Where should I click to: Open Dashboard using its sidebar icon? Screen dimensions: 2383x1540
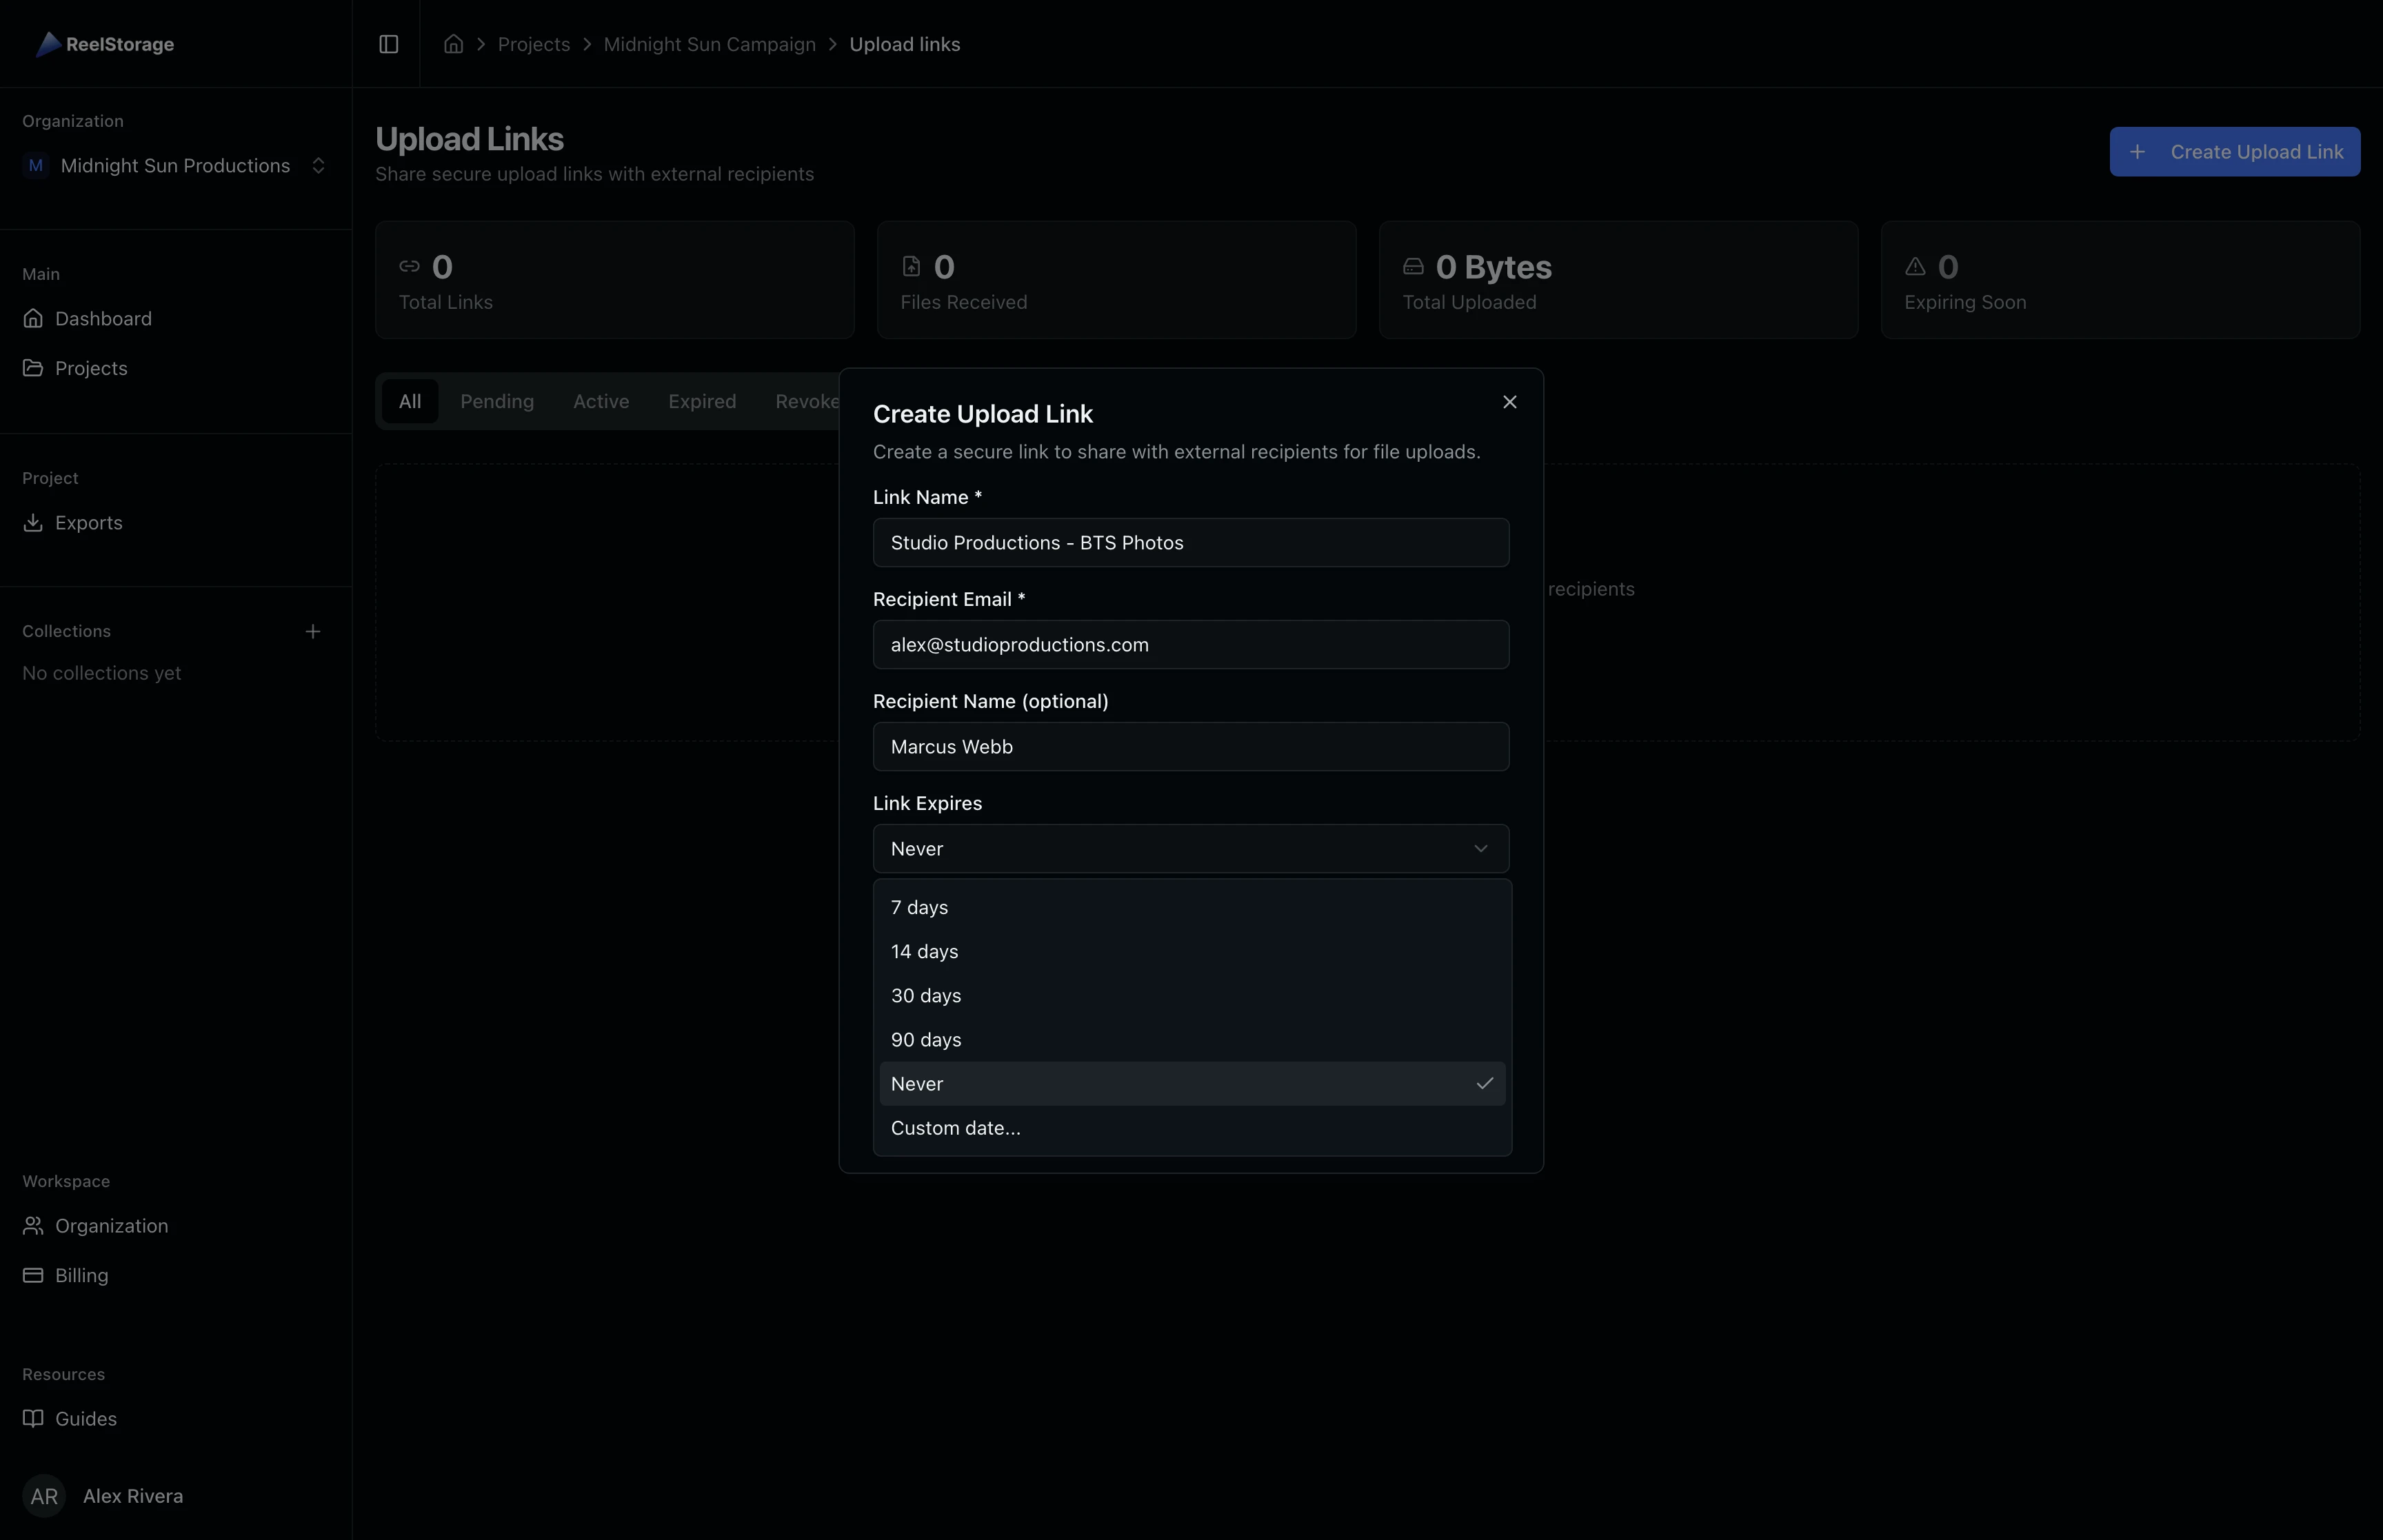[x=34, y=318]
